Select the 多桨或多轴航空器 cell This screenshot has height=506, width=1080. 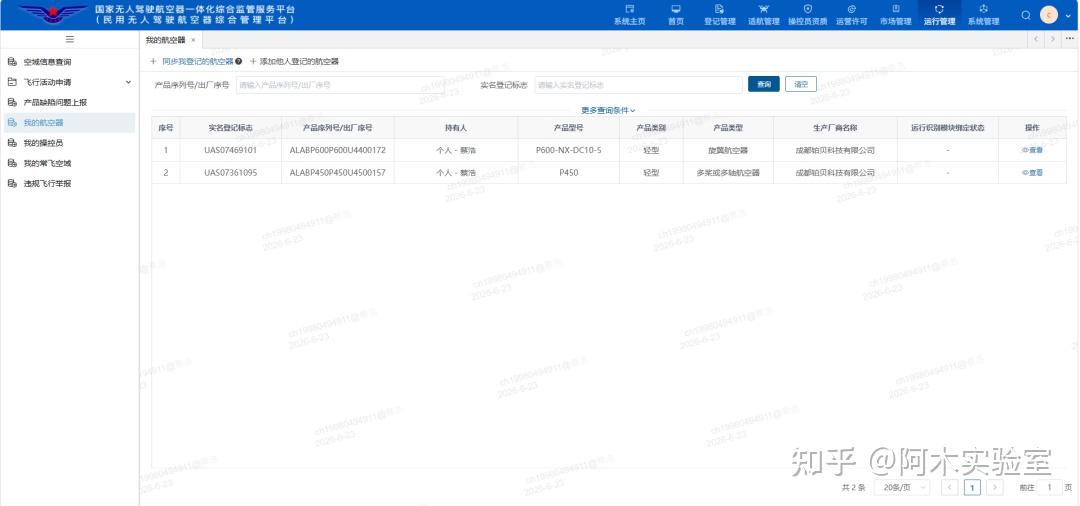click(728, 173)
